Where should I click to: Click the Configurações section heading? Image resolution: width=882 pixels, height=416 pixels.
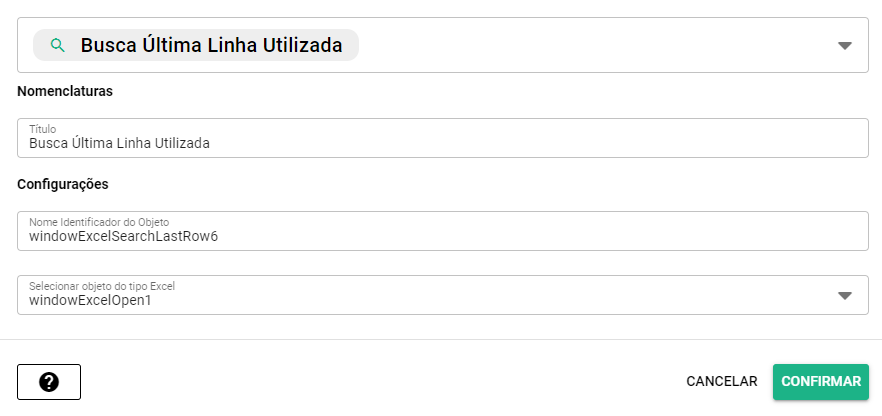[x=63, y=184]
